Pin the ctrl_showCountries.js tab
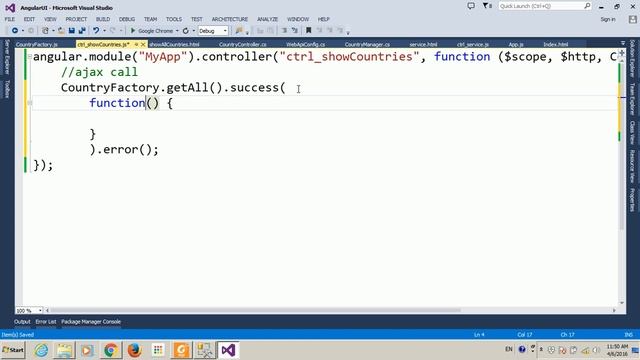The width and height of the screenshot is (640, 360). pyautogui.click(x=136, y=44)
